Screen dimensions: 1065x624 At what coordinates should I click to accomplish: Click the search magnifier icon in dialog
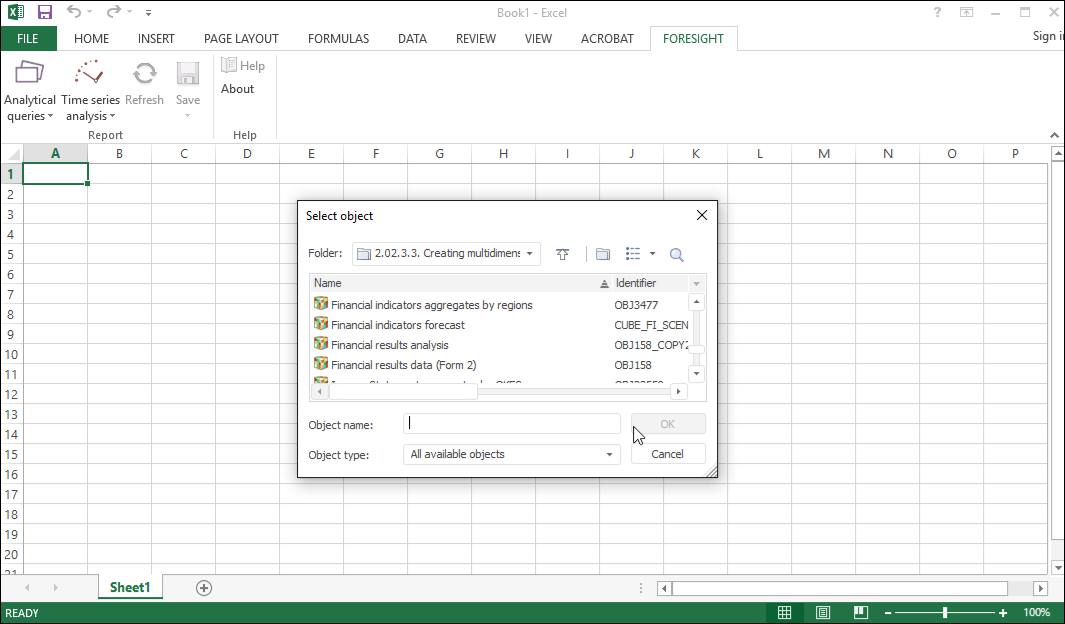(x=677, y=254)
